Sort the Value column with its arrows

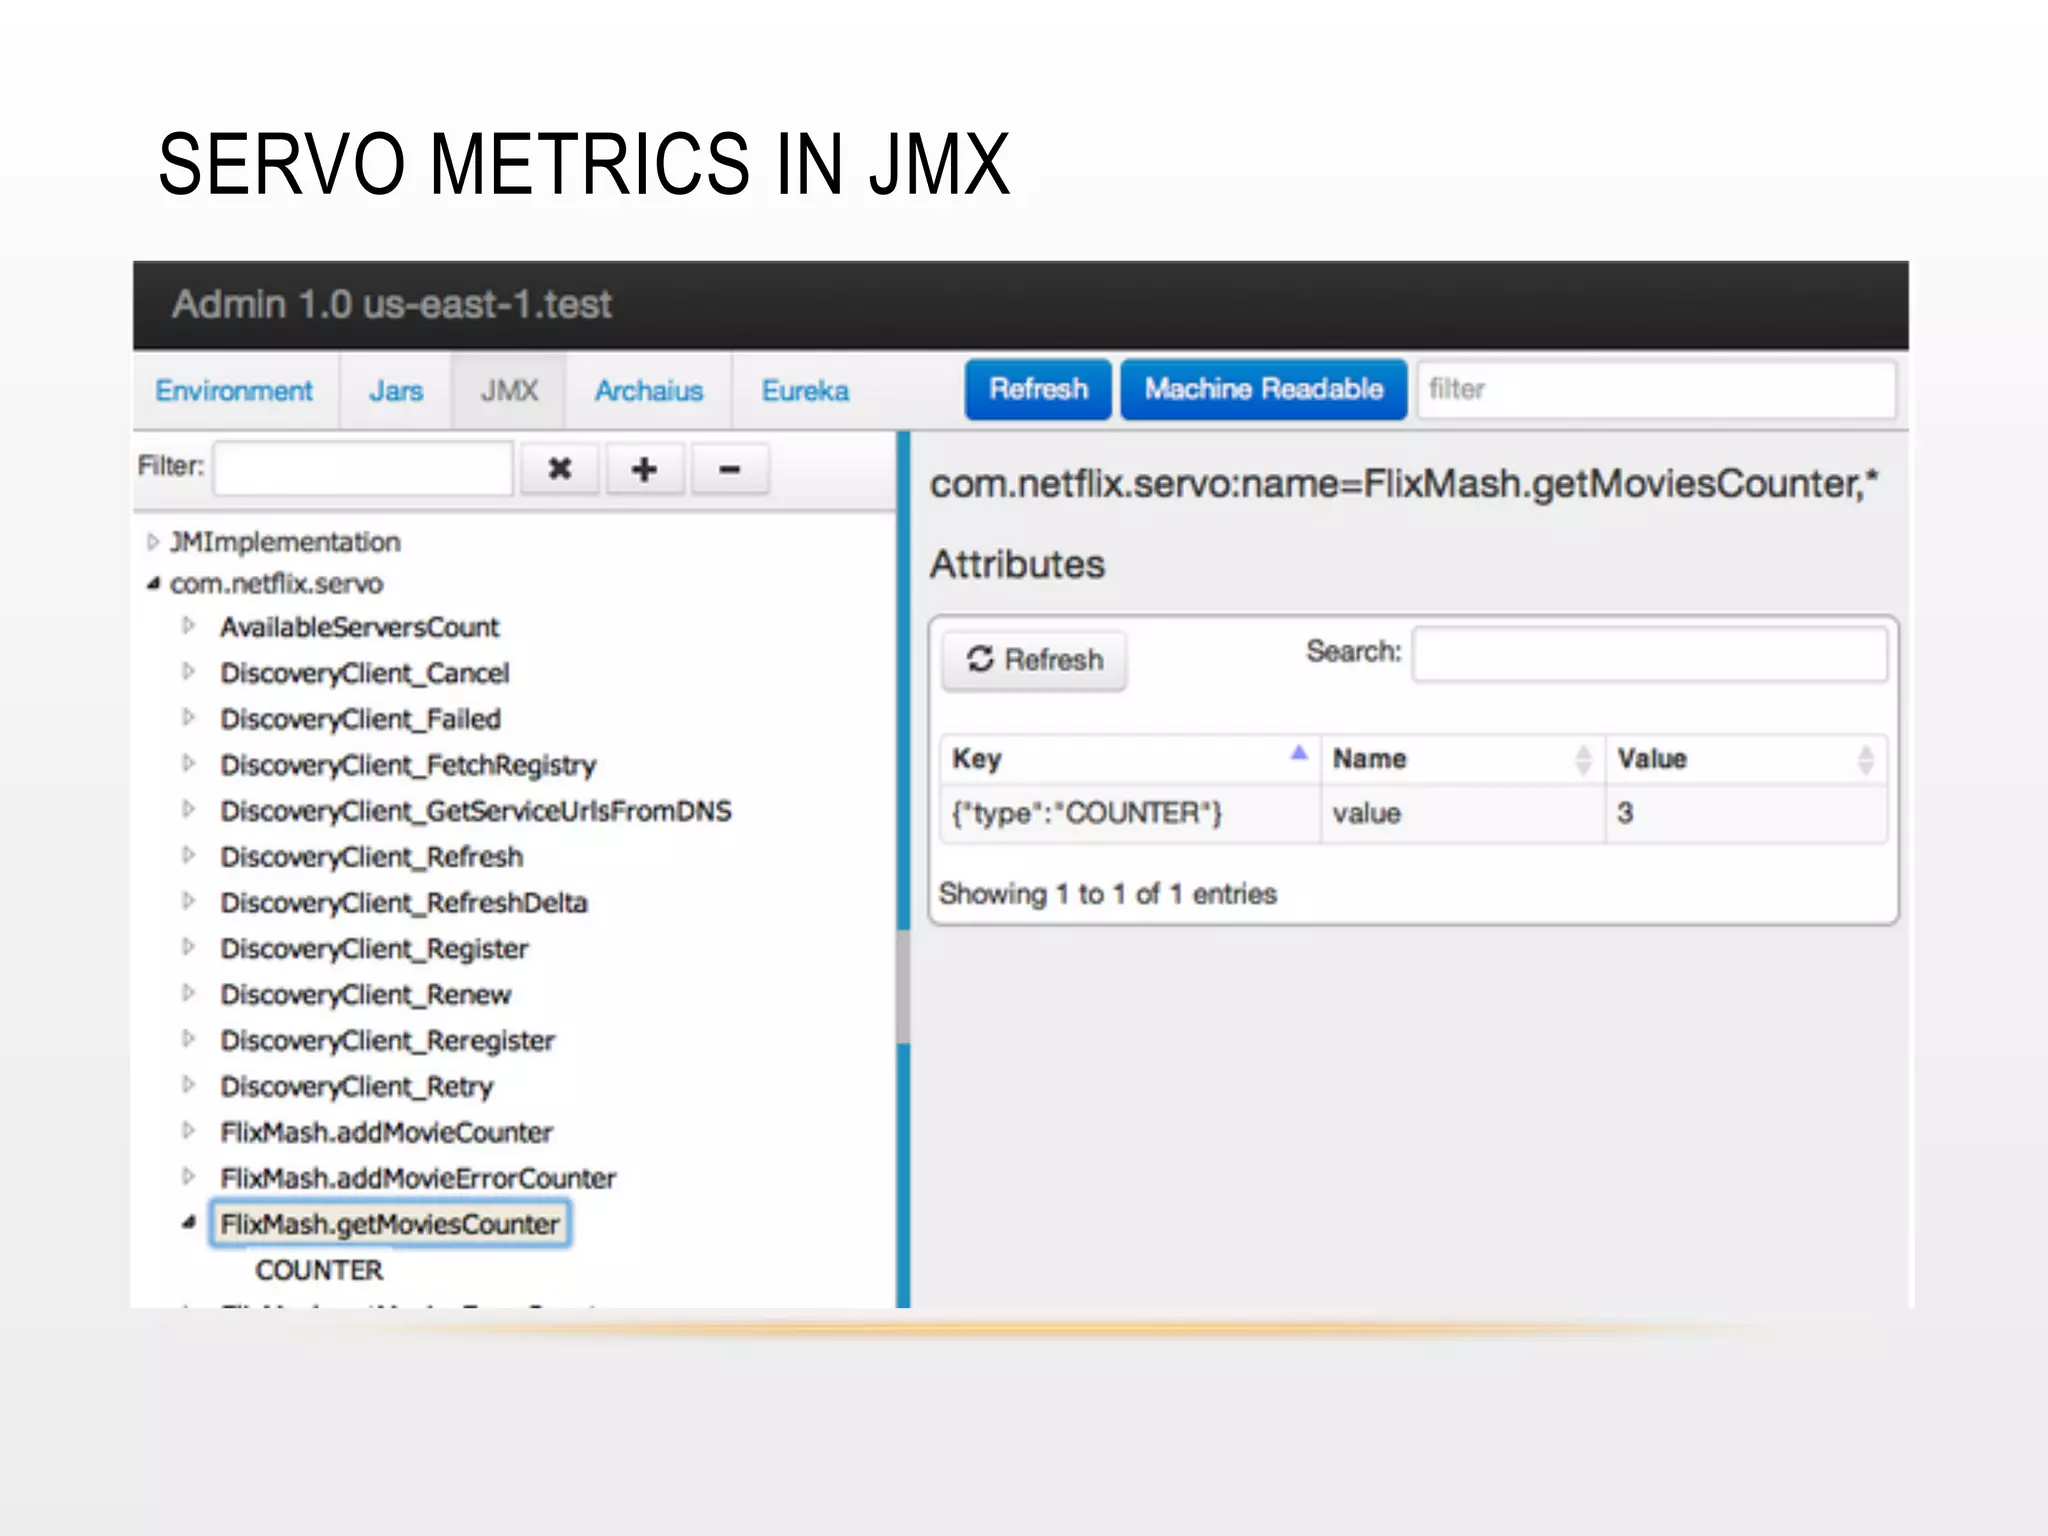1866,760
